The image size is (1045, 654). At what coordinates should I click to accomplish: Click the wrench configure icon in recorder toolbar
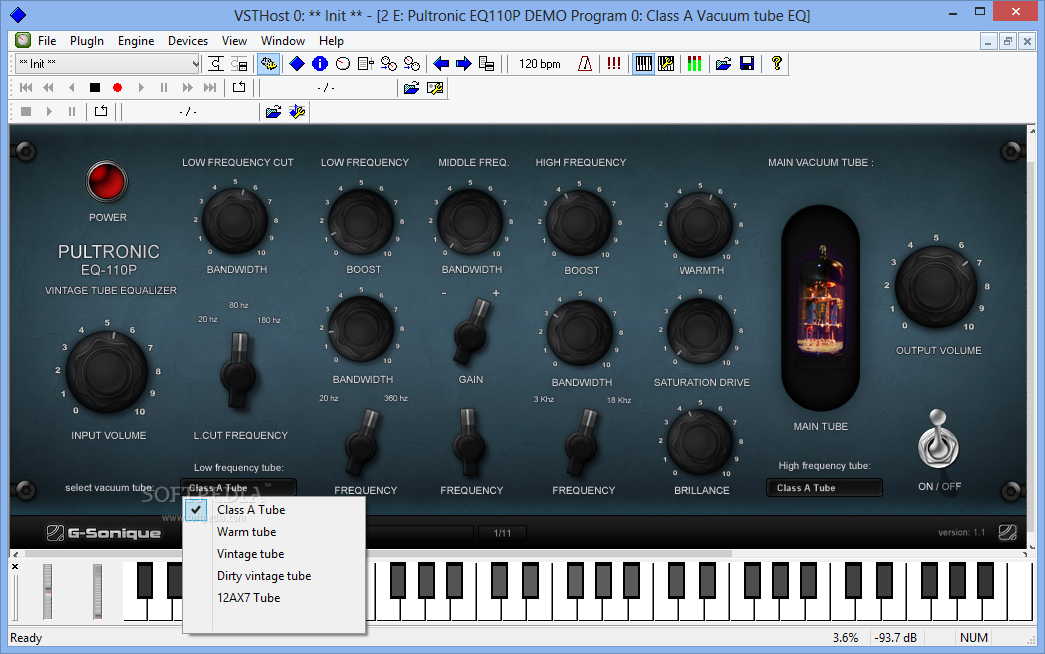tap(297, 111)
